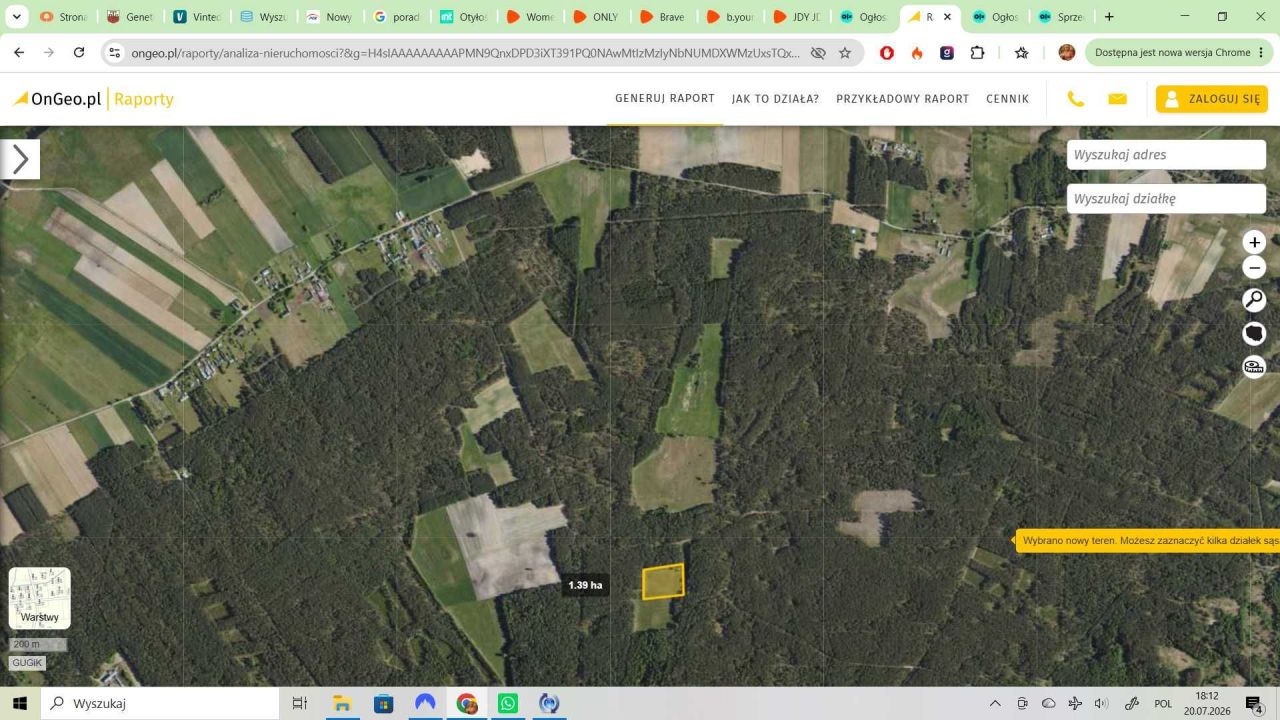Go to PRZYKŁADOWY RAPORT page
Viewport: 1280px width, 720px height.
pos(903,99)
